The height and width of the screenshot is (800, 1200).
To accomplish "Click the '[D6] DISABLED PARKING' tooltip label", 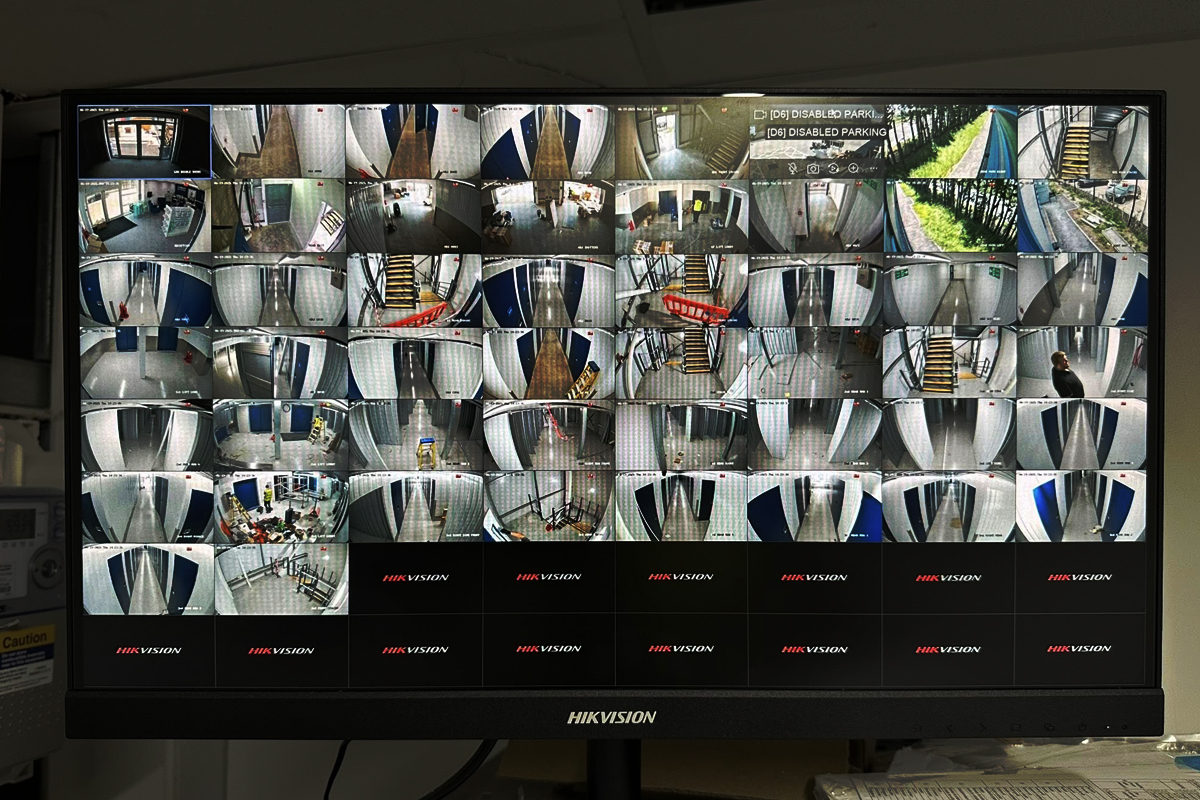I will [x=826, y=132].
